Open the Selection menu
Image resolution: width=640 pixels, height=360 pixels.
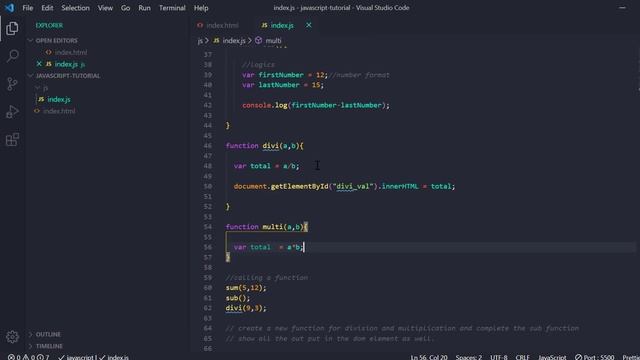point(76,8)
